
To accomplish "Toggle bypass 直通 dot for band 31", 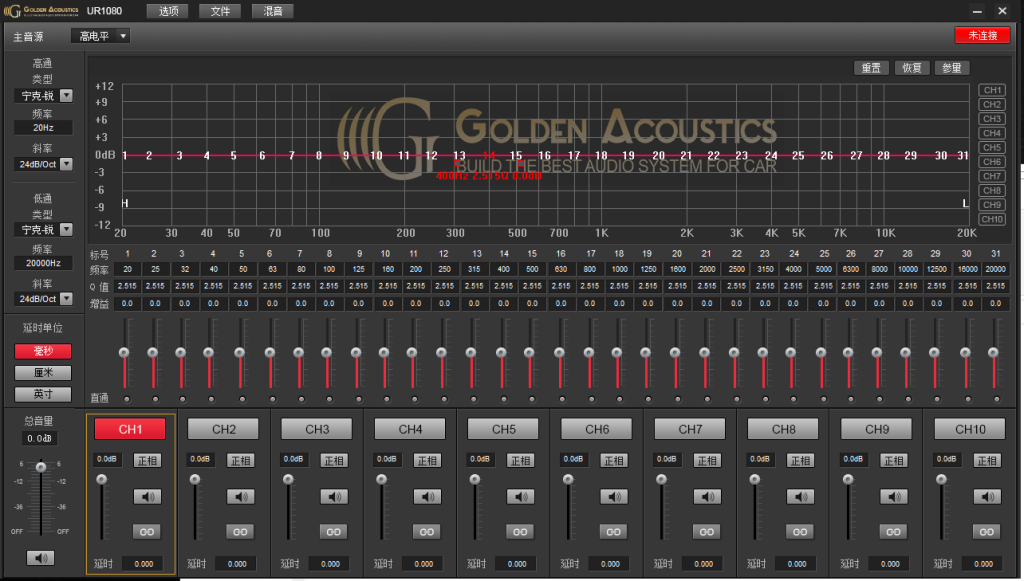I will coord(997,399).
